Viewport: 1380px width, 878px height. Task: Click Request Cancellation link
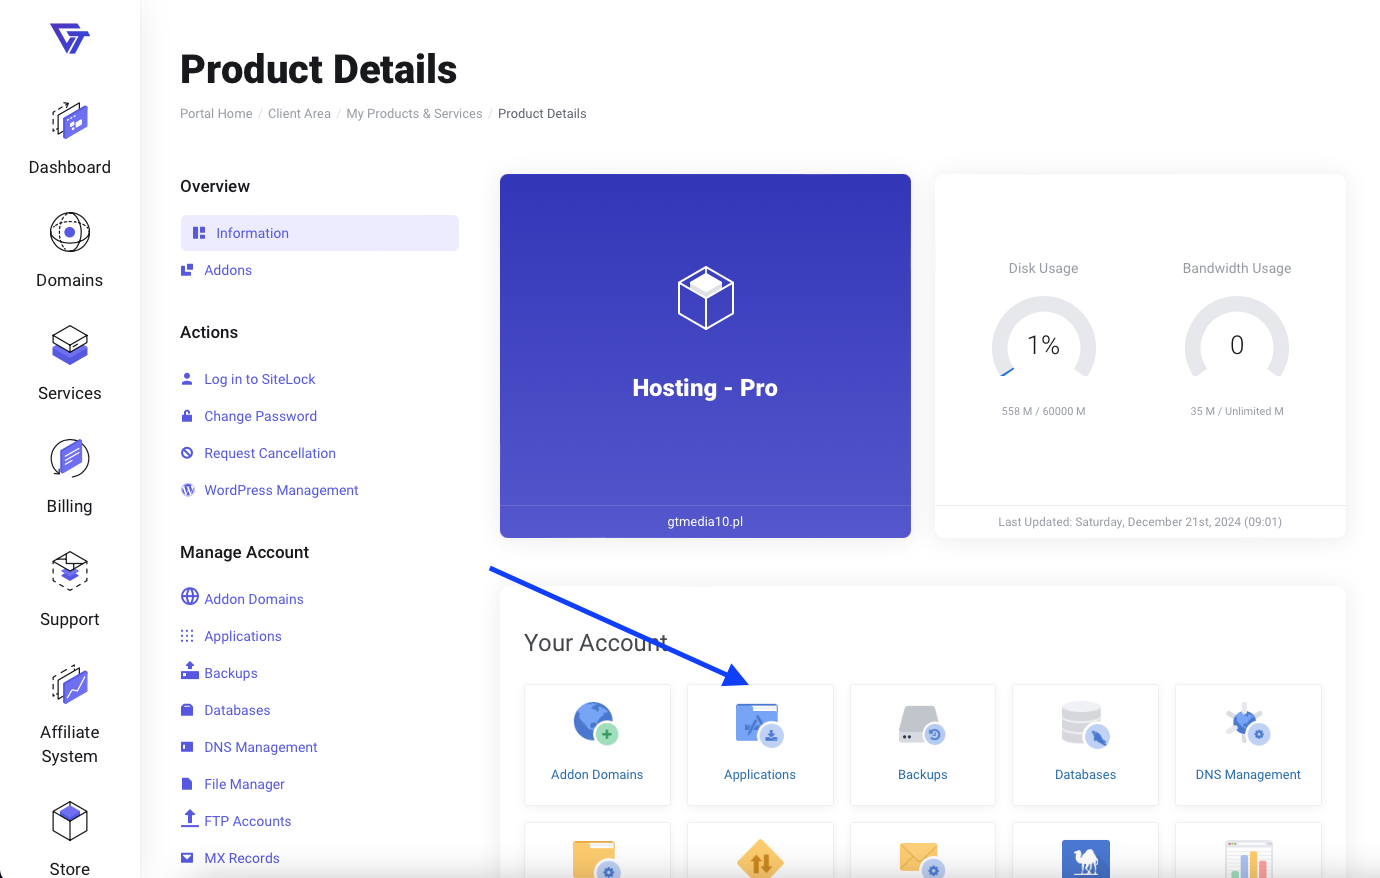click(x=270, y=453)
